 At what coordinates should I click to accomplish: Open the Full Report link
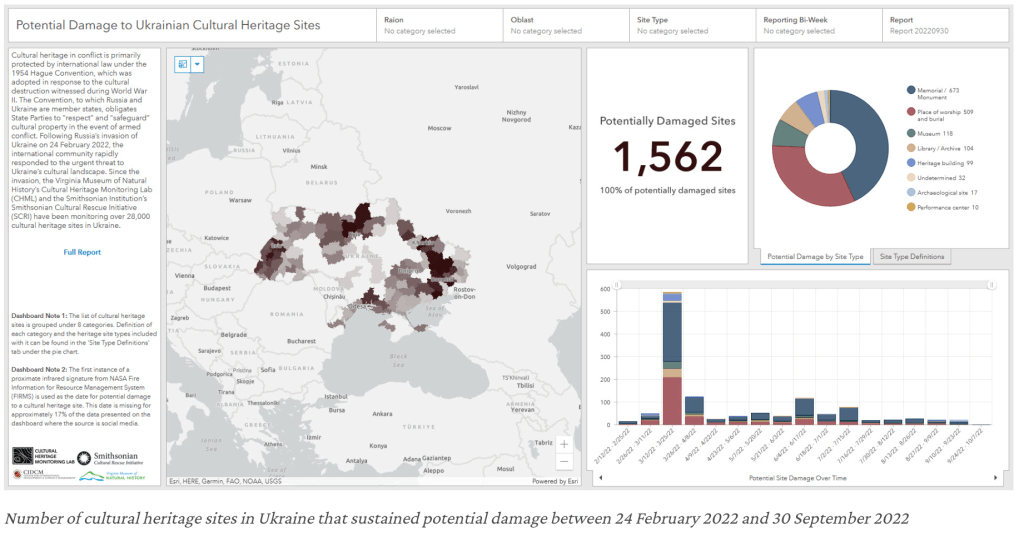pos(82,252)
